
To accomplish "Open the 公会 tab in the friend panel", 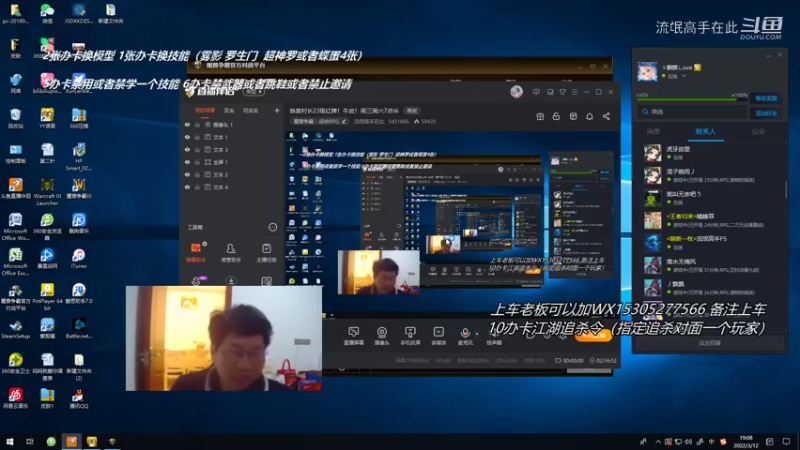I will [758, 132].
